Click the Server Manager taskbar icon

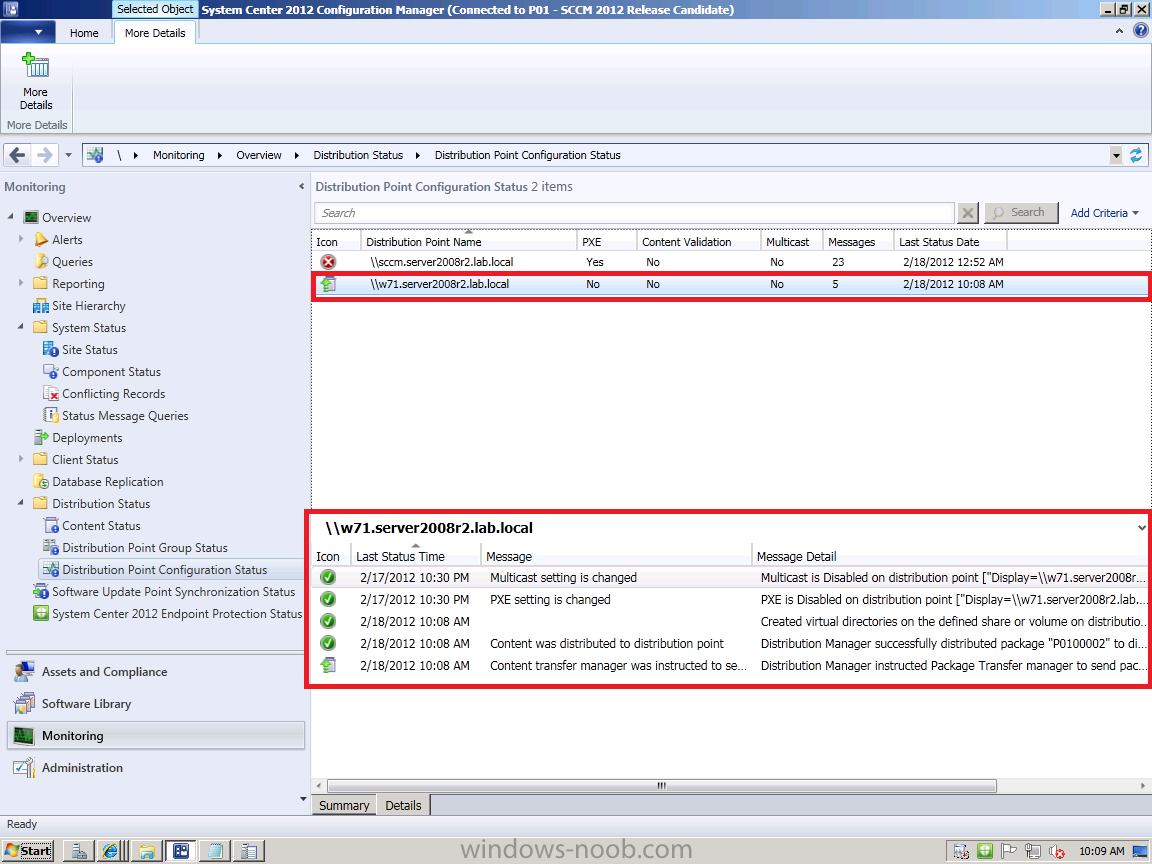tap(78, 851)
